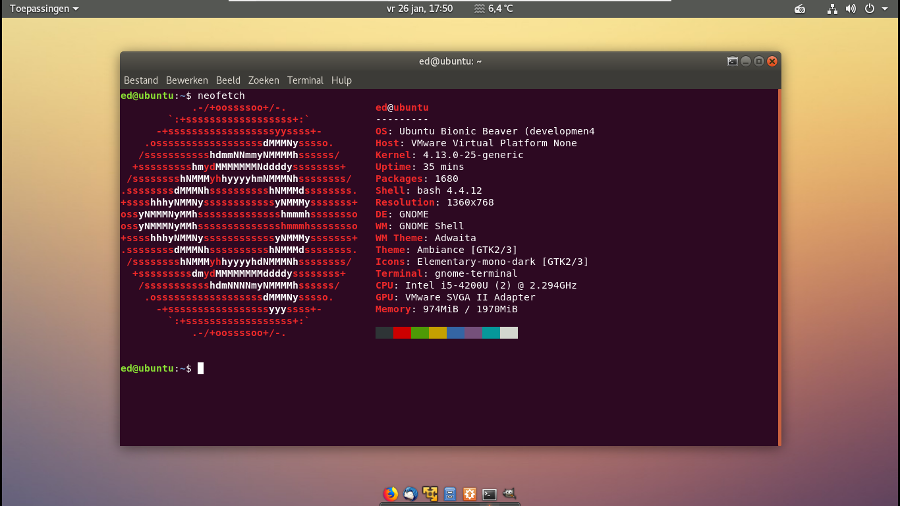Click the 'Packages: 1680' line
This screenshot has width=900, height=506.
click(417, 178)
